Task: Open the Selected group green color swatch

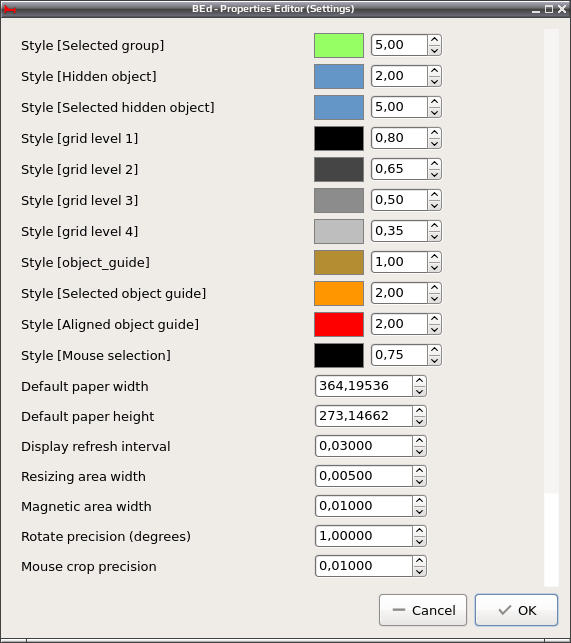Action: pyautogui.click(x=339, y=46)
